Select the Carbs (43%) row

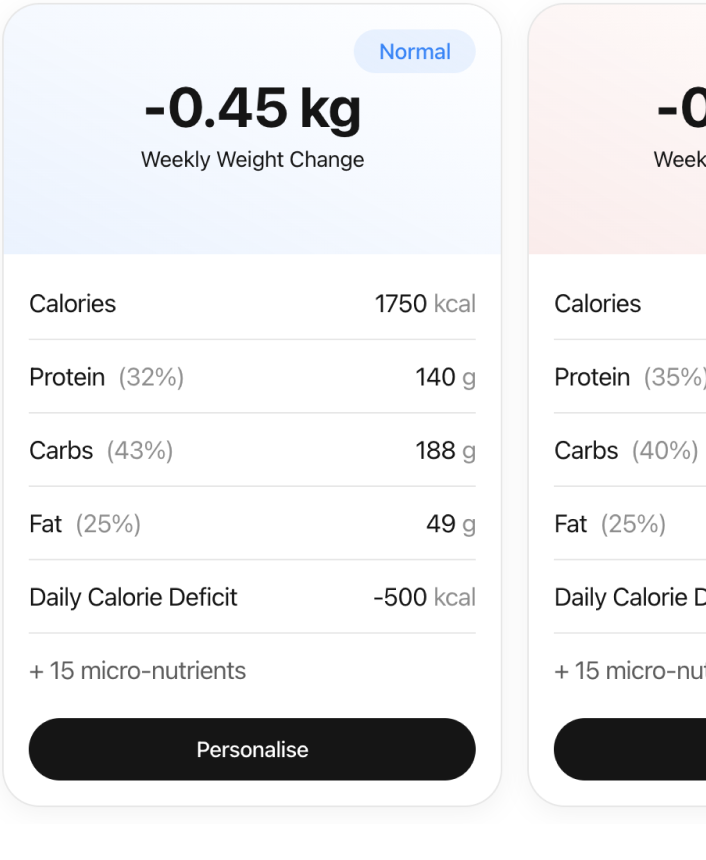[x=252, y=450]
